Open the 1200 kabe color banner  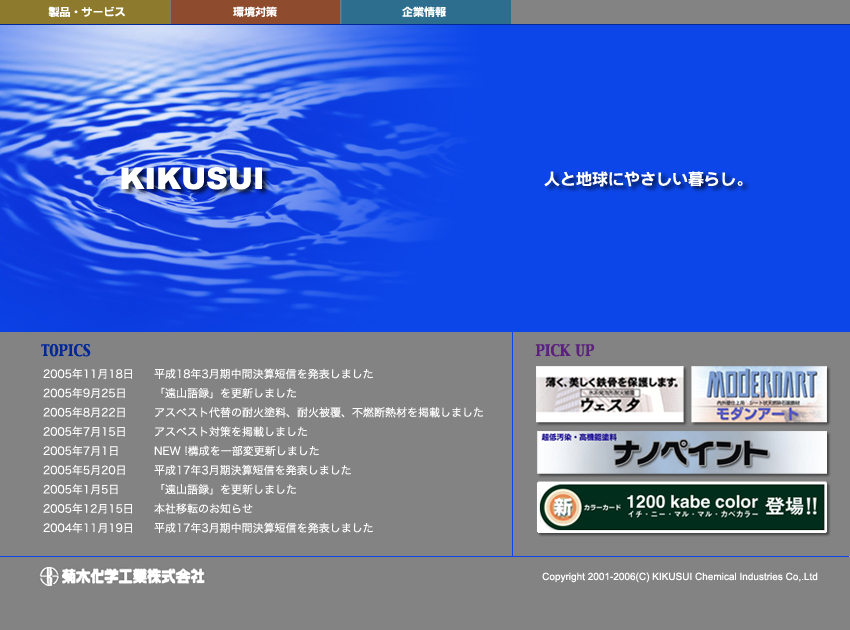681,507
